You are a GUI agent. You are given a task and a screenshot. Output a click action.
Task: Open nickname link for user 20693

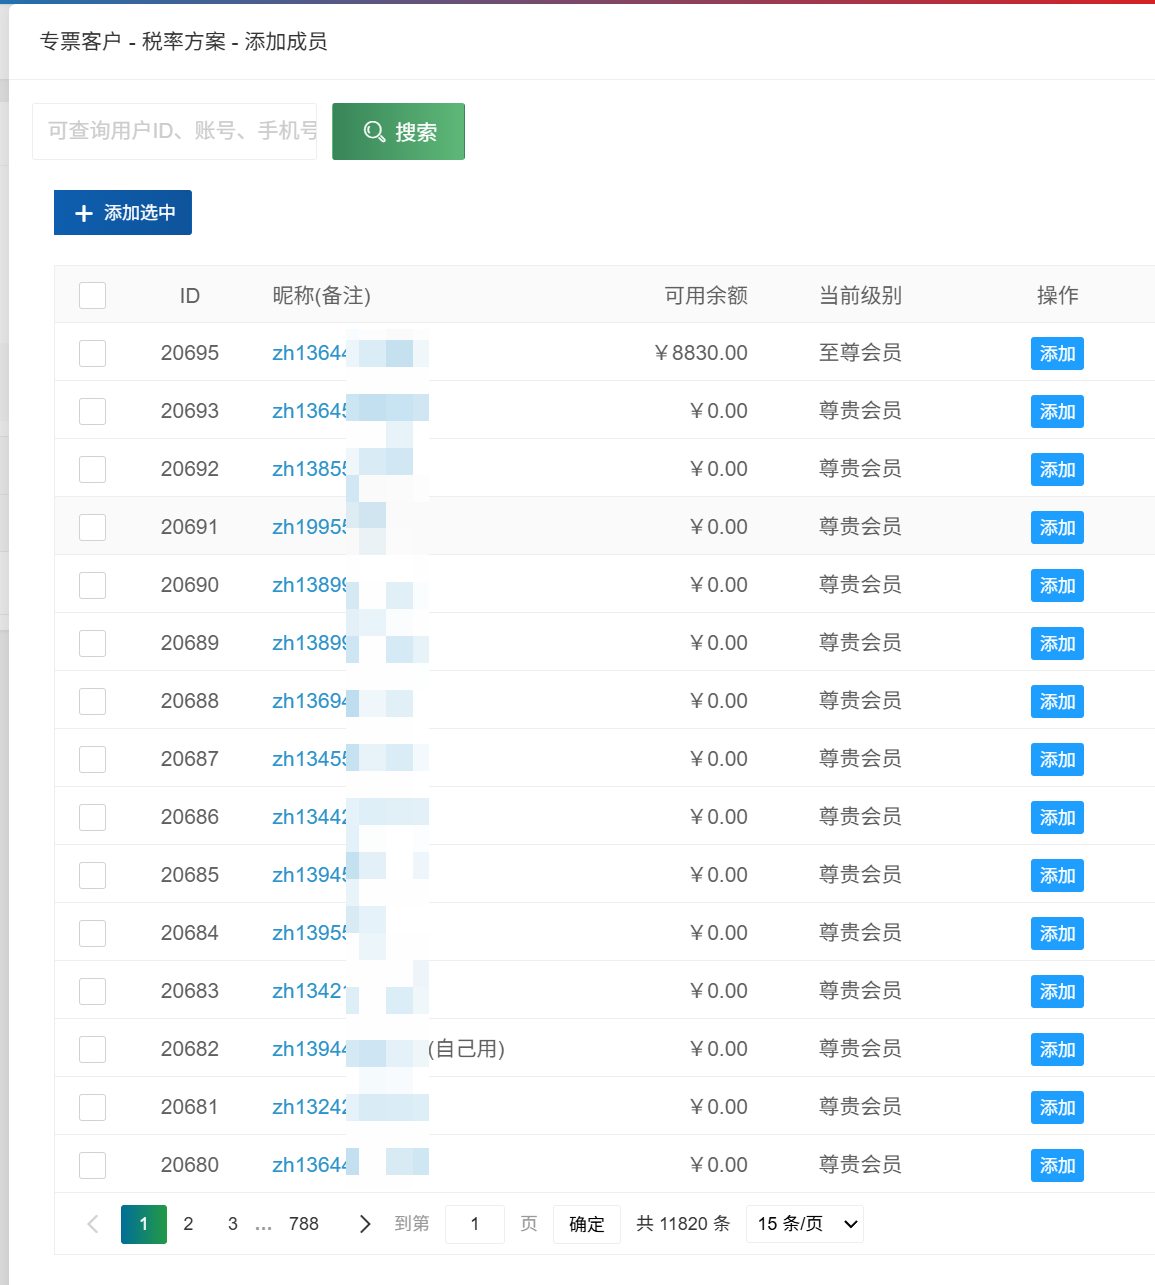point(310,411)
